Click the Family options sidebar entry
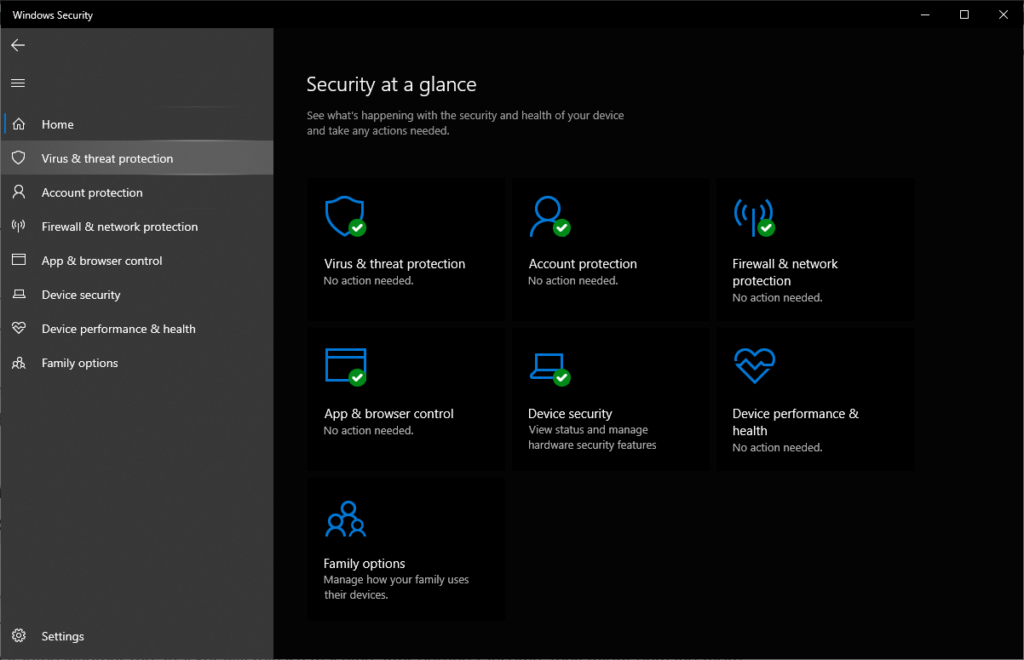Viewport: 1024px width, 660px height. [79, 362]
